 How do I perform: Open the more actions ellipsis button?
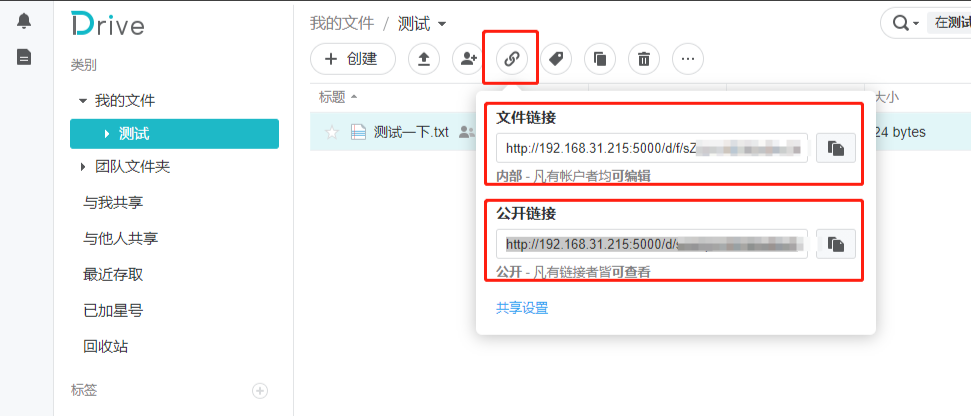[x=687, y=59]
